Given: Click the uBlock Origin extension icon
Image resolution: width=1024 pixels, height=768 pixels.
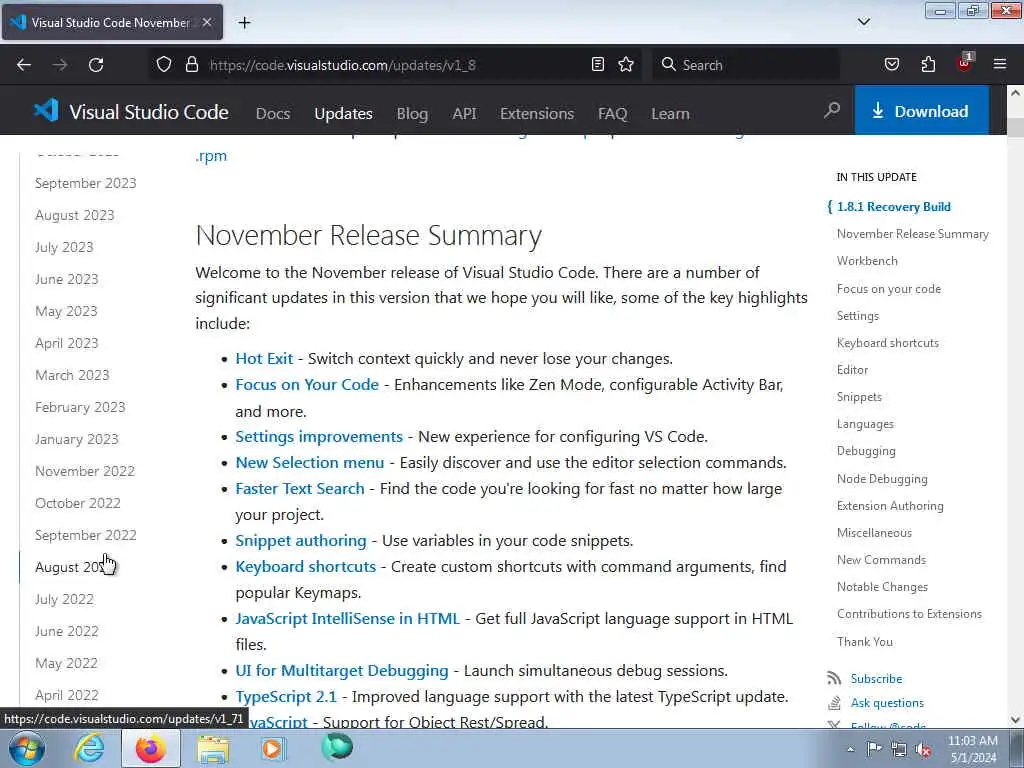Looking at the screenshot, I should (x=965, y=63).
